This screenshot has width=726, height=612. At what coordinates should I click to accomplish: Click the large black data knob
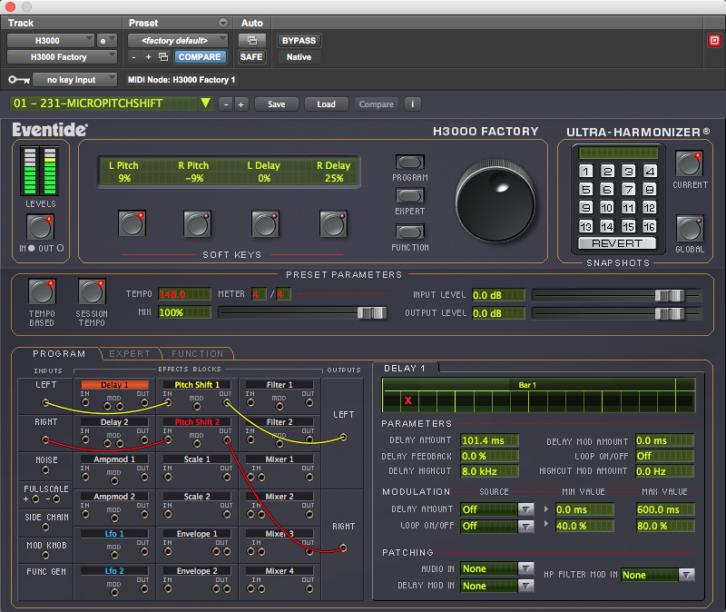tap(495, 202)
